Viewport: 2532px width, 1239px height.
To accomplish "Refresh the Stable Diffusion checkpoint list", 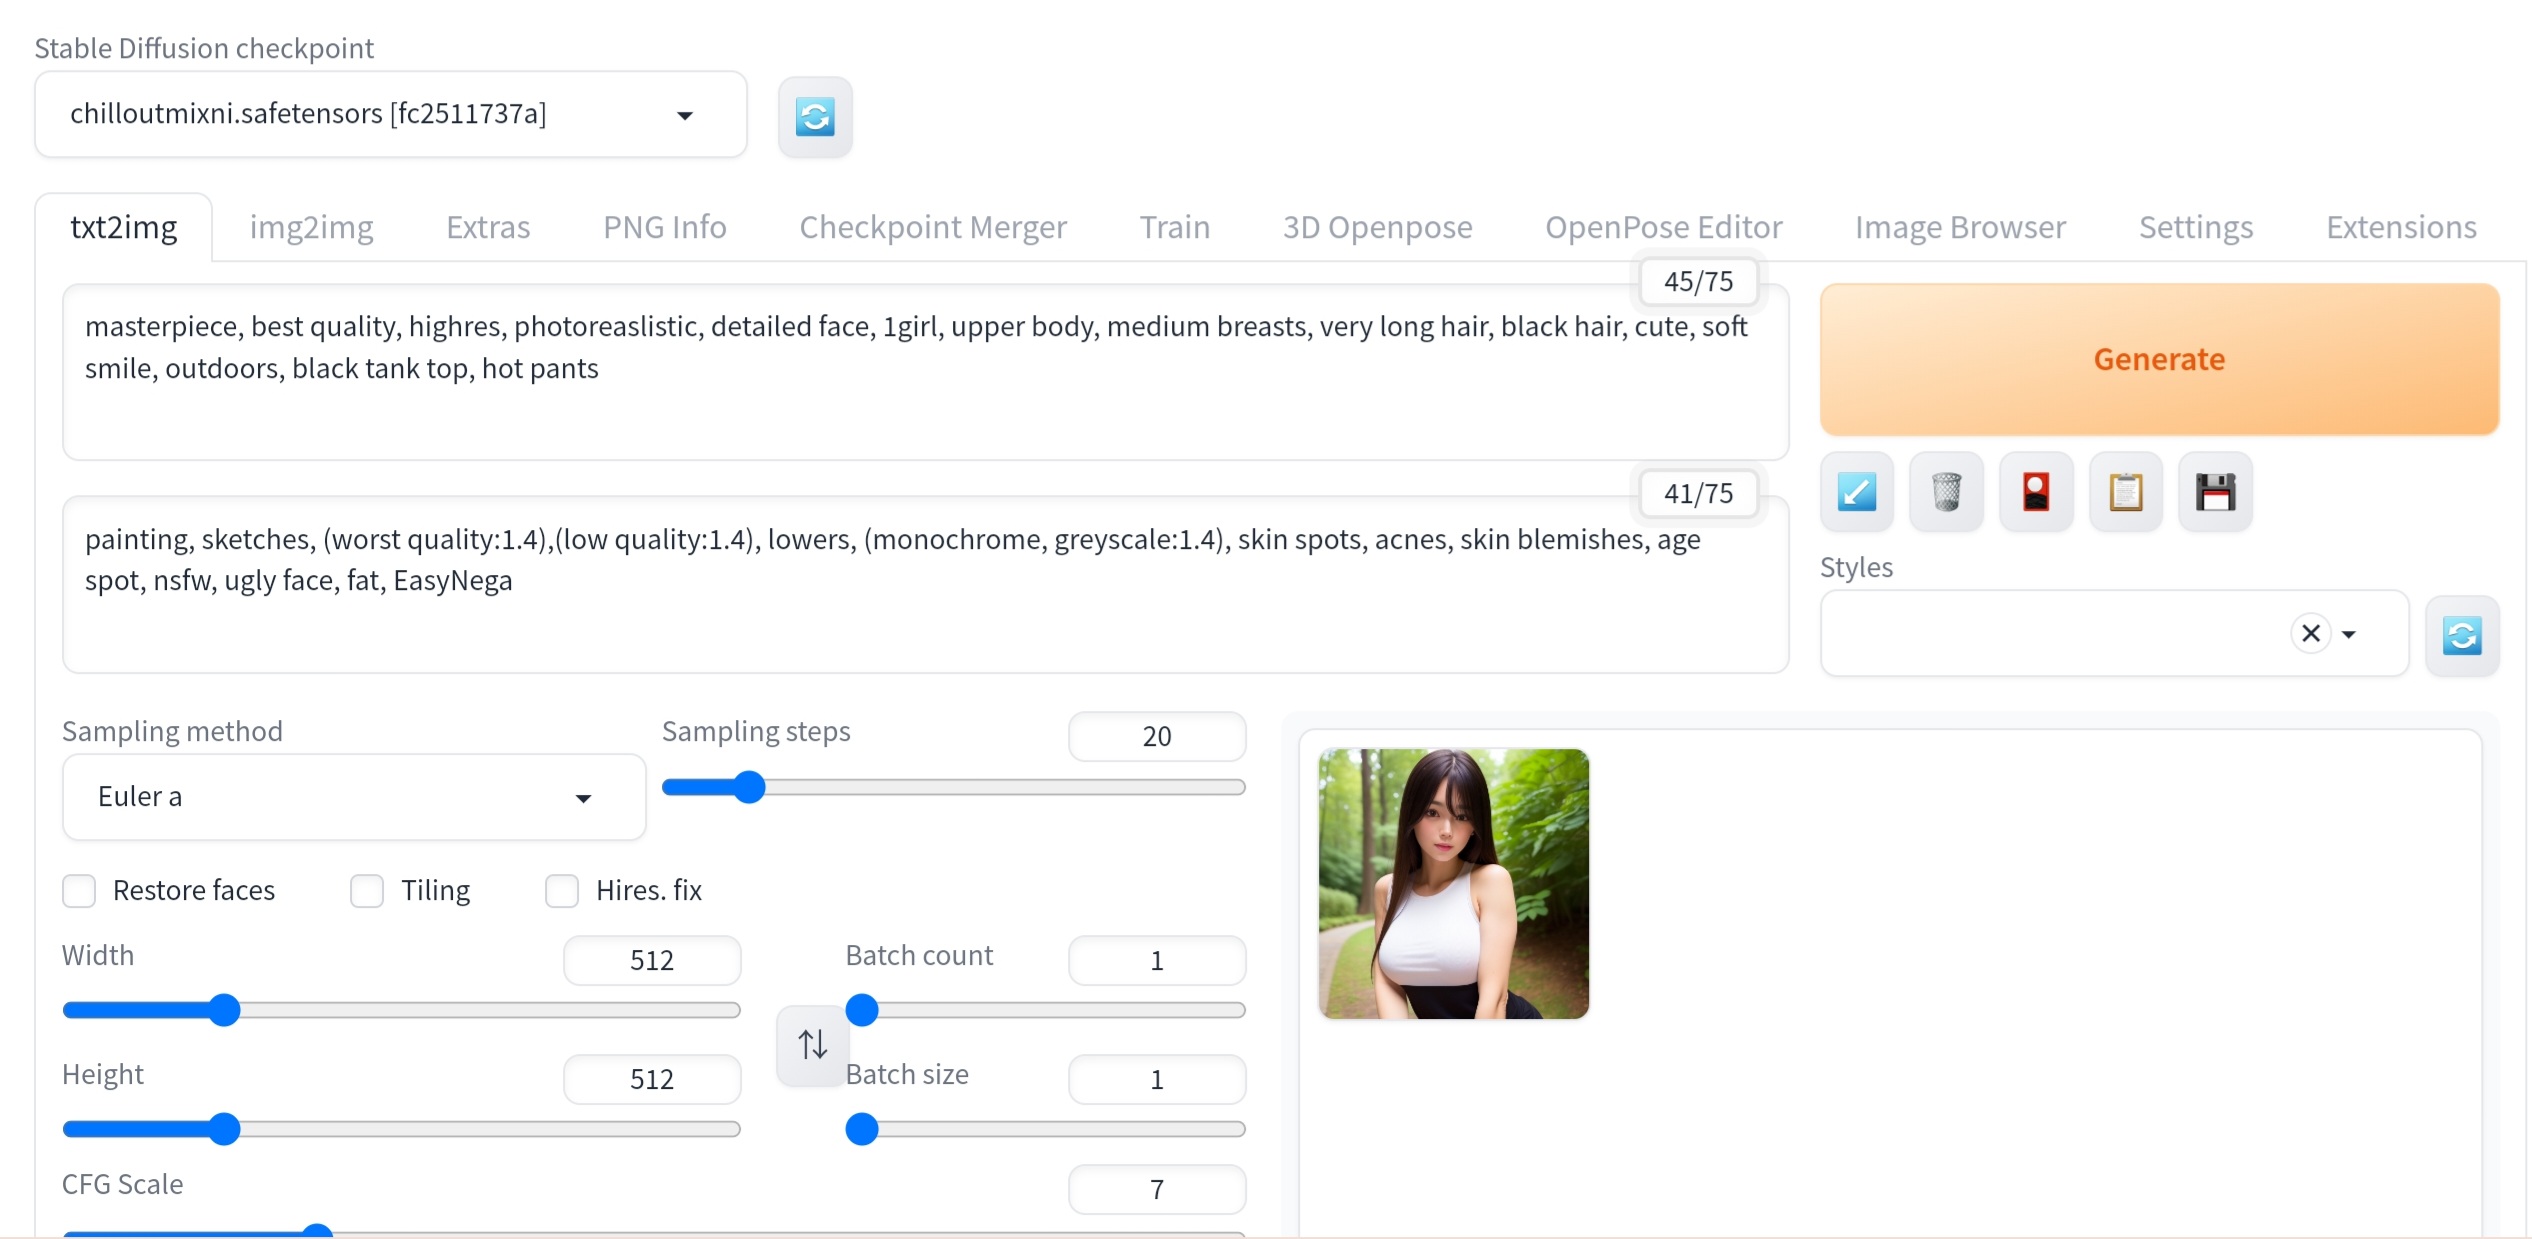I will click(815, 117).
